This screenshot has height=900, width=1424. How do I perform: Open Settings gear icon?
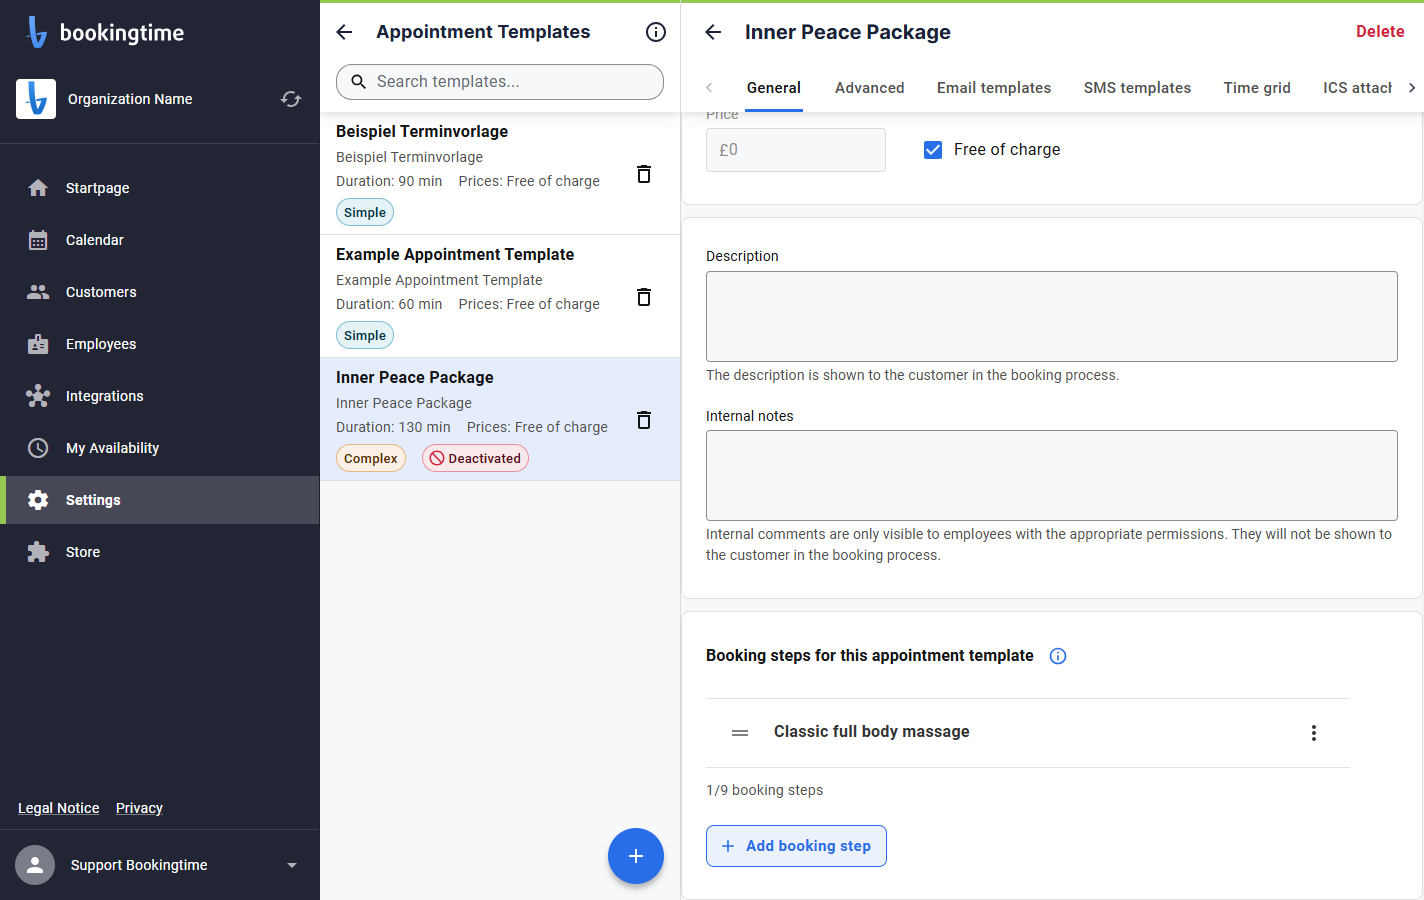click(38, 500)
